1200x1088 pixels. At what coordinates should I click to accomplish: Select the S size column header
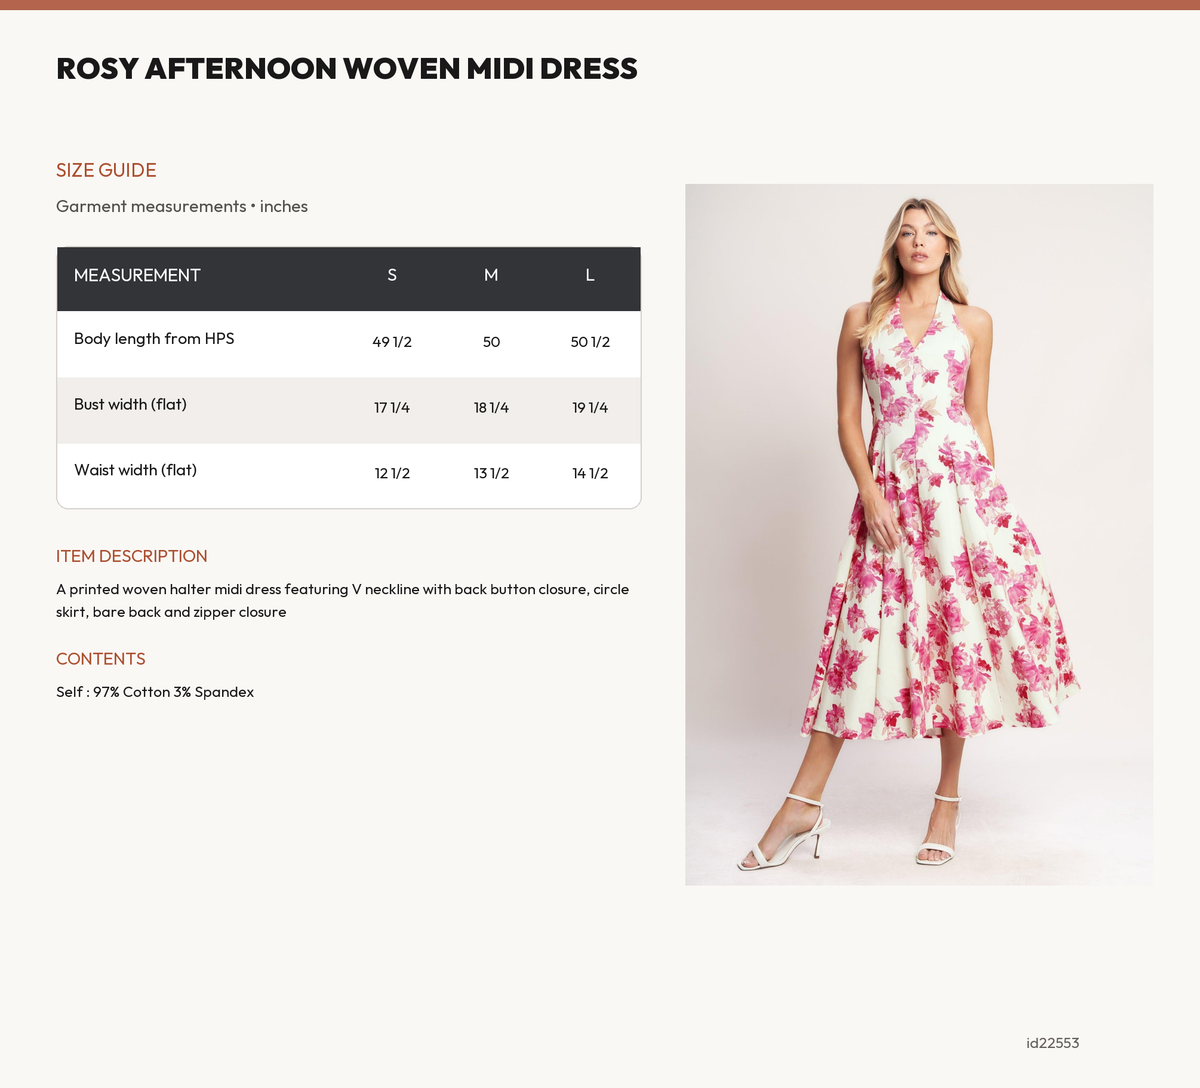pos(392,275)
